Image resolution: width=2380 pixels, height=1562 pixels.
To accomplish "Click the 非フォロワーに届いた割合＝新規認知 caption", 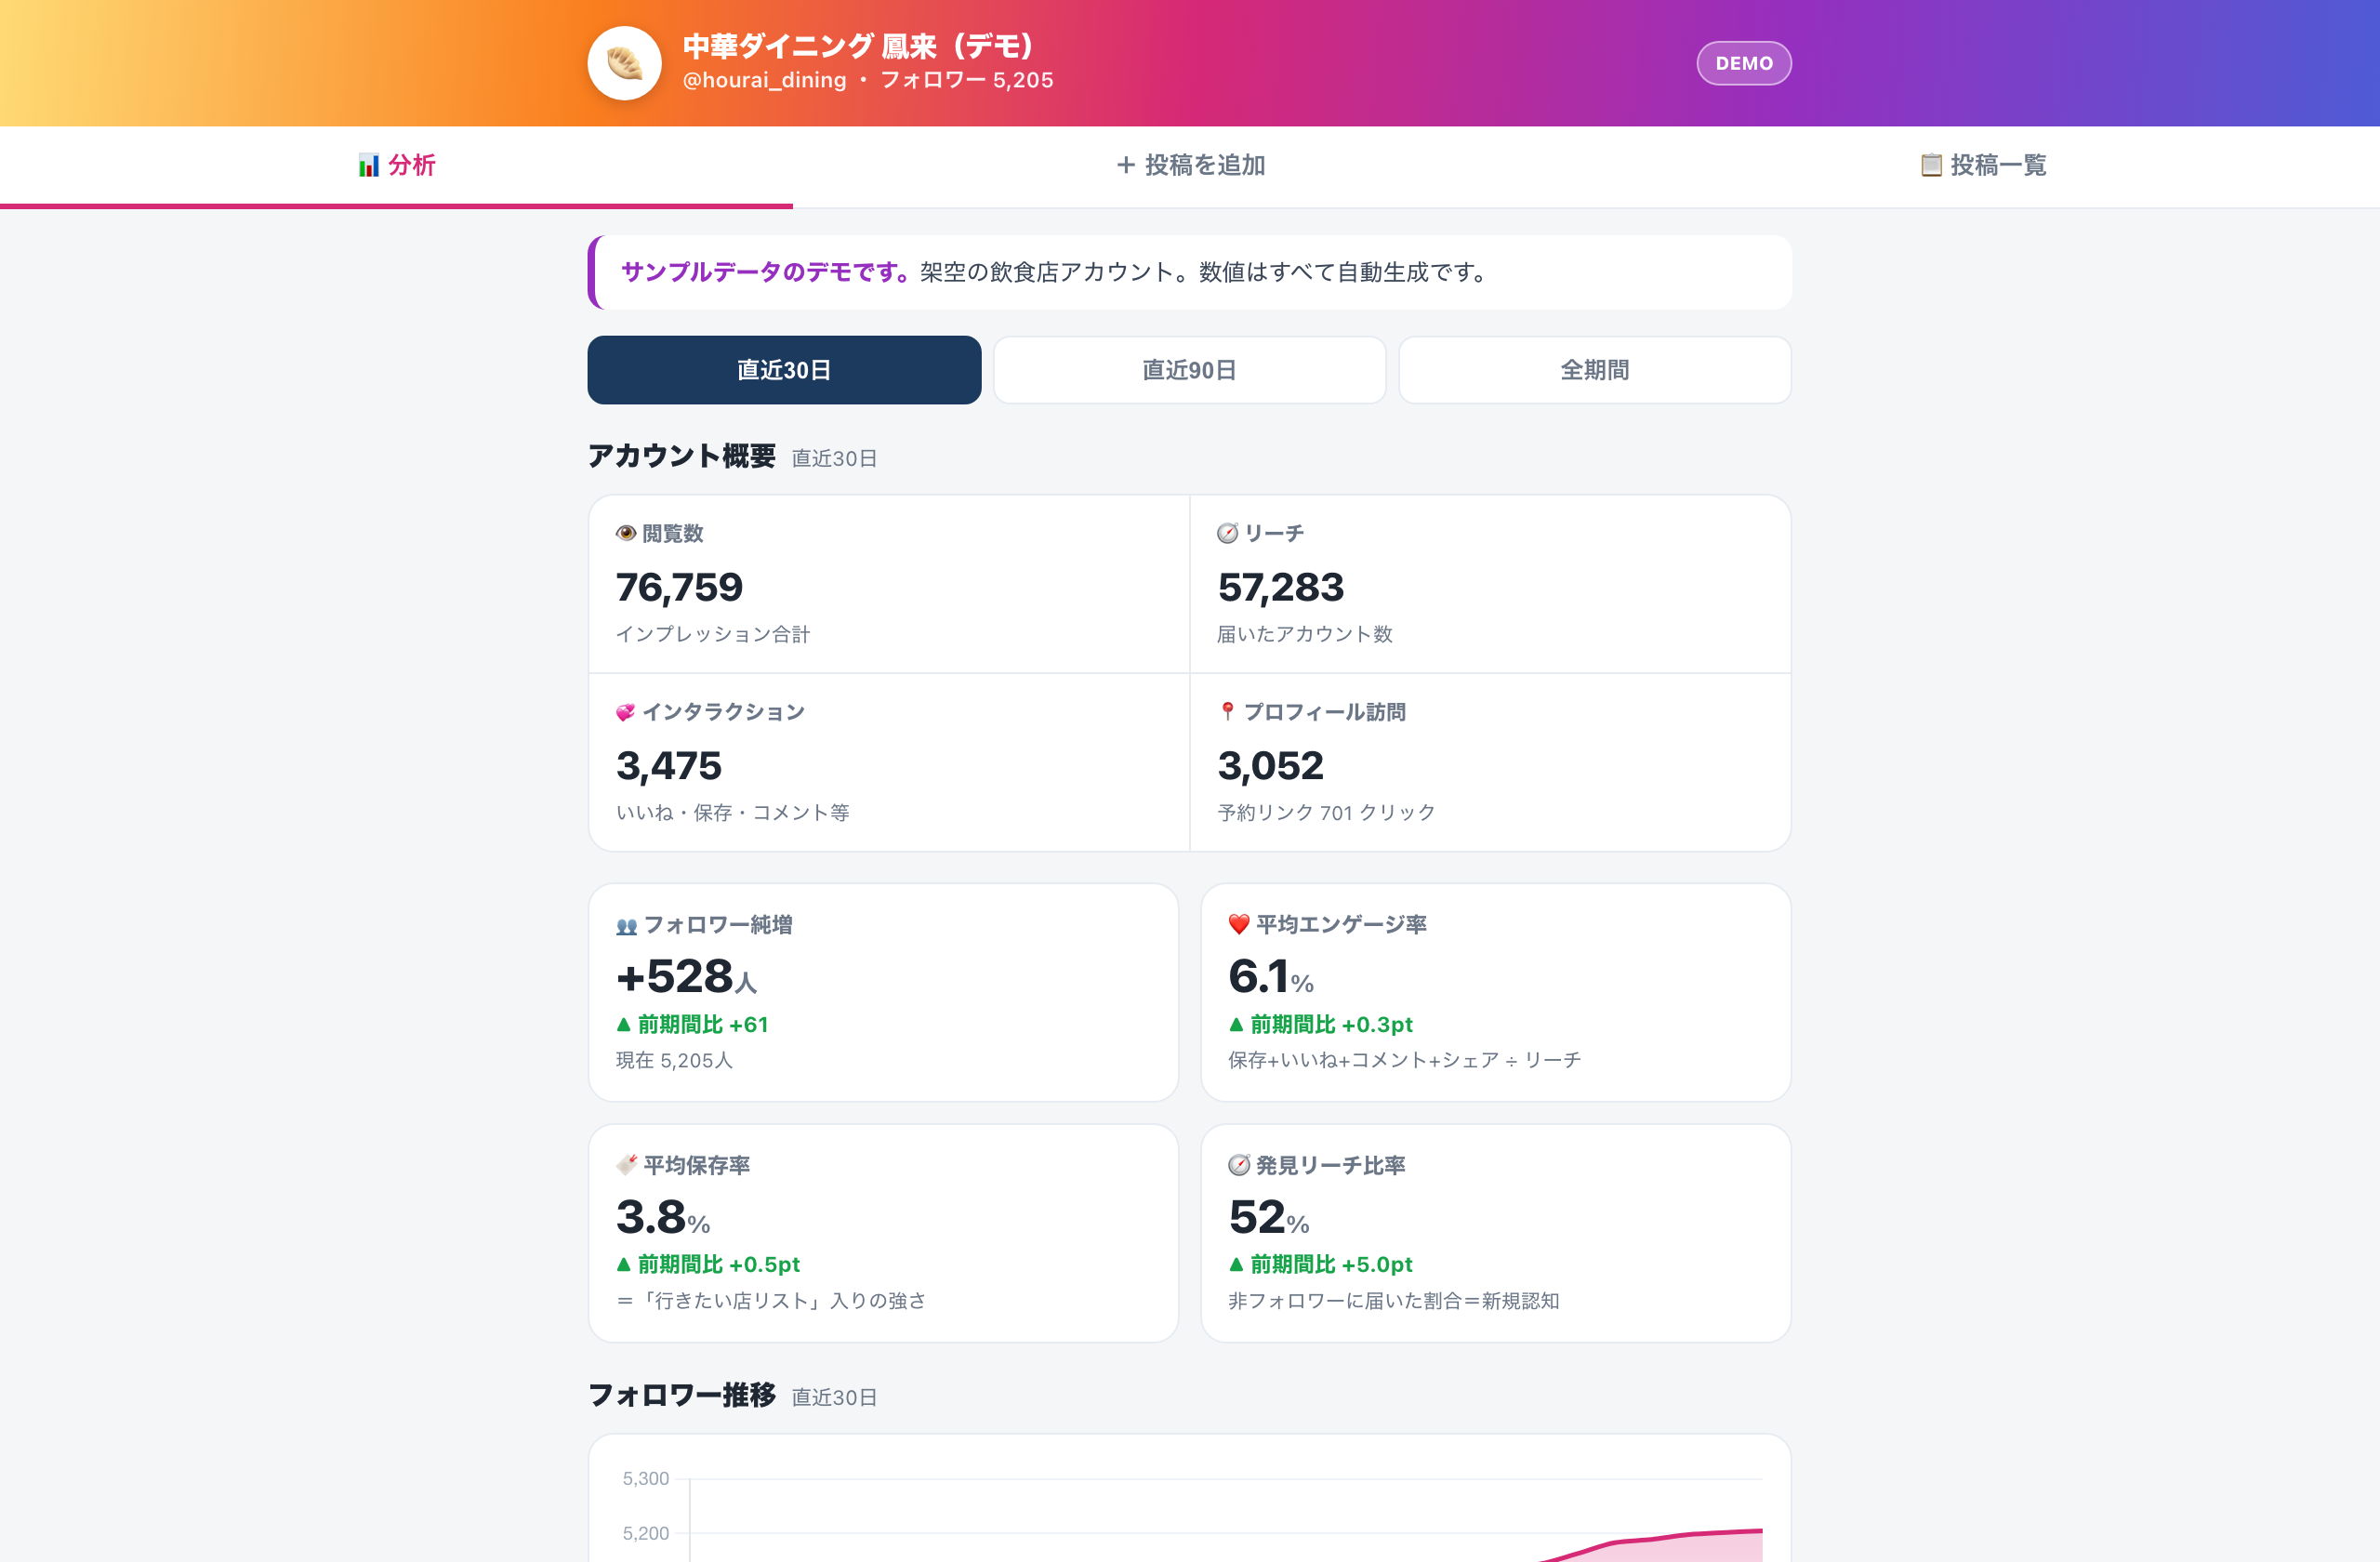I will [x=1393, y=1300].
